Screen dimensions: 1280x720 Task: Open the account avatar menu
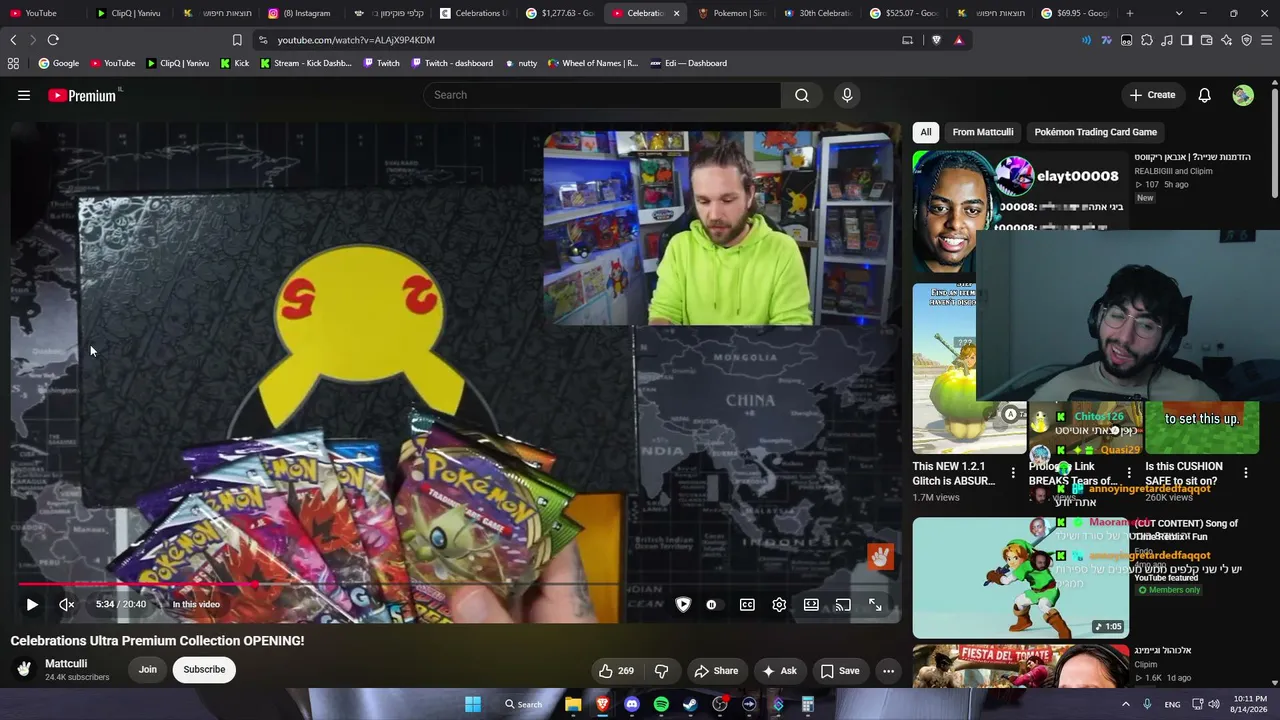[x=1243, y=95]
